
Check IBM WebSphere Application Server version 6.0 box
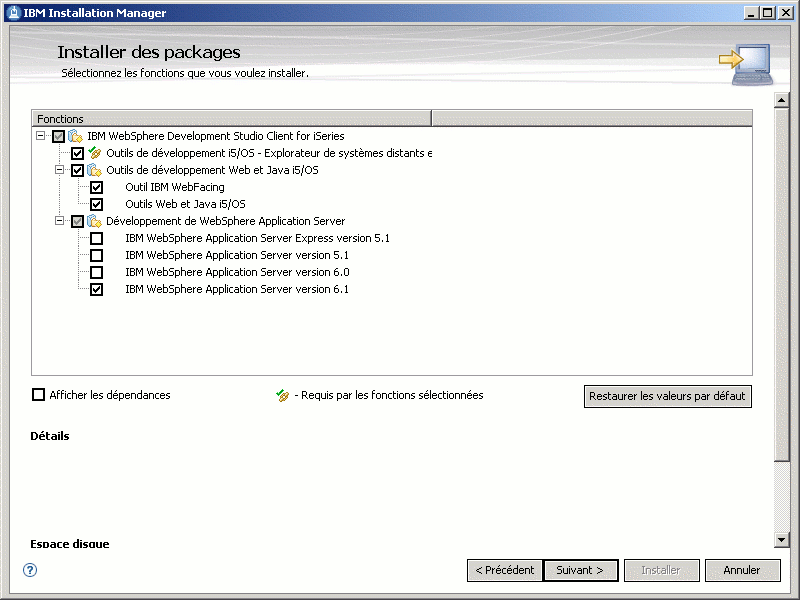click(96, 272)
